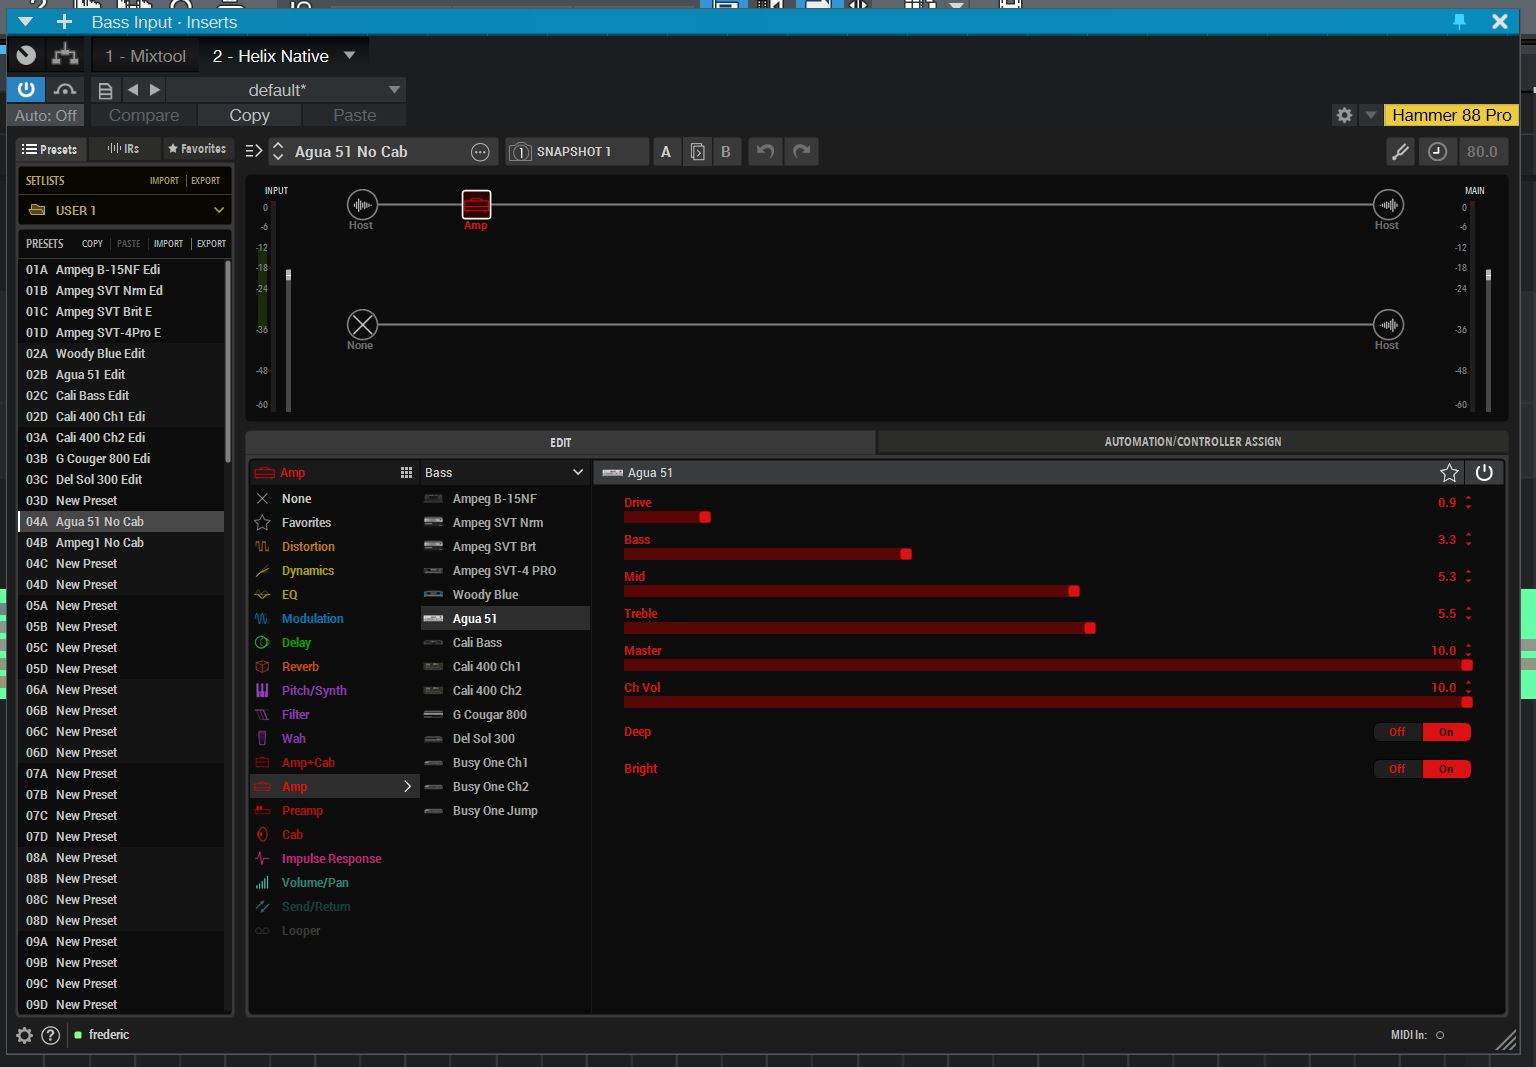Toggle the signal flow view icon
Screen dimensions: 1536x1067
[x=254, y=151]
